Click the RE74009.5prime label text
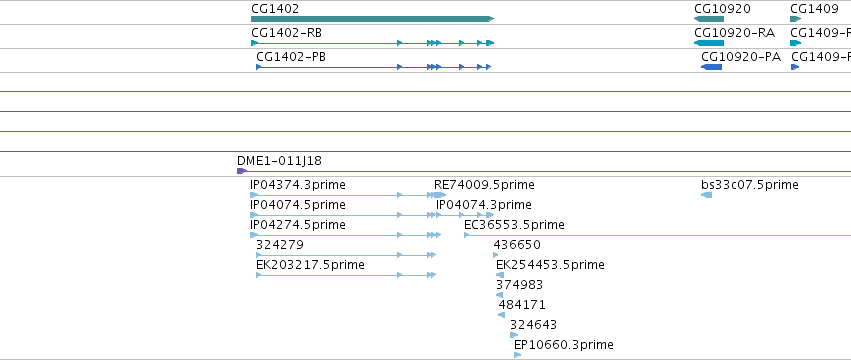Viewport: 851px width, 360px height. coord(484,185)
